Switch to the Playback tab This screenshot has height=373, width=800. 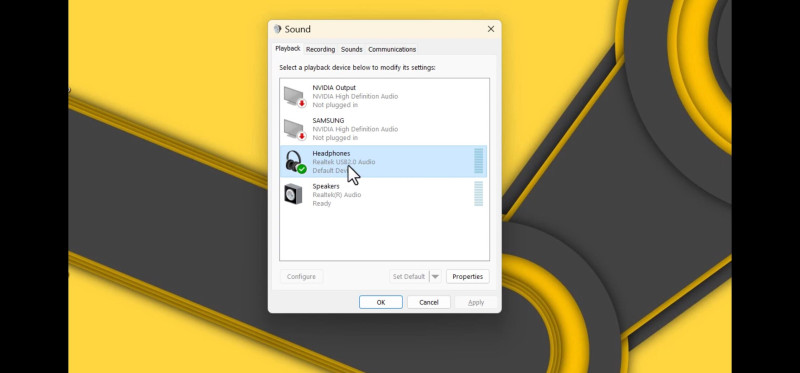click(x=288, y=48)
